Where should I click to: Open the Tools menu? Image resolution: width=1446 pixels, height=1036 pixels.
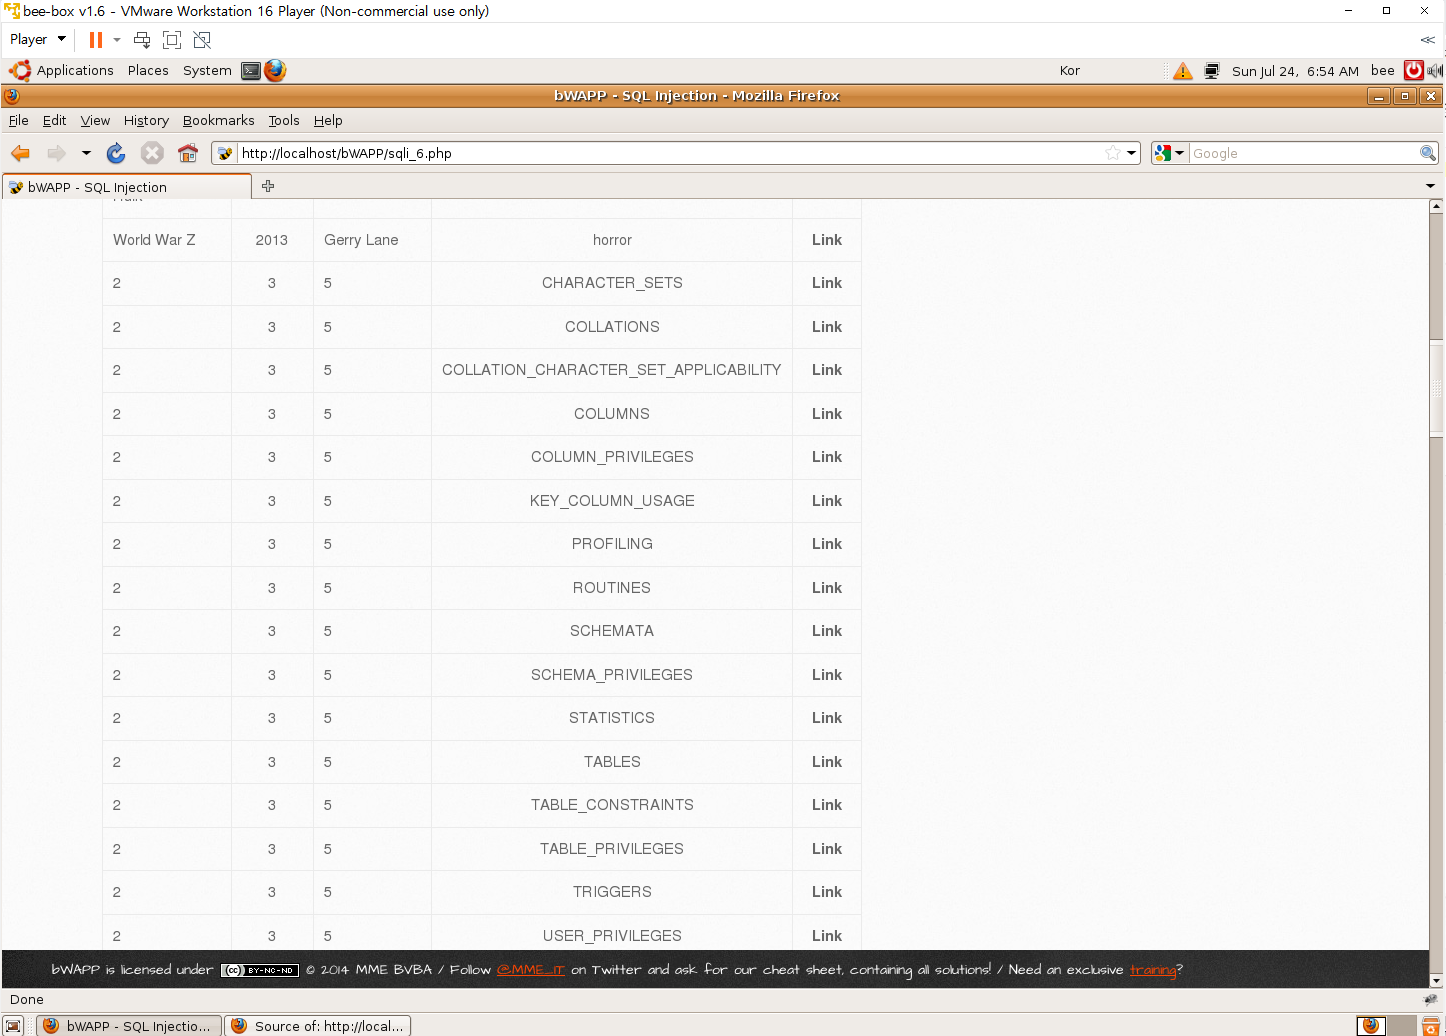(284, 120)
